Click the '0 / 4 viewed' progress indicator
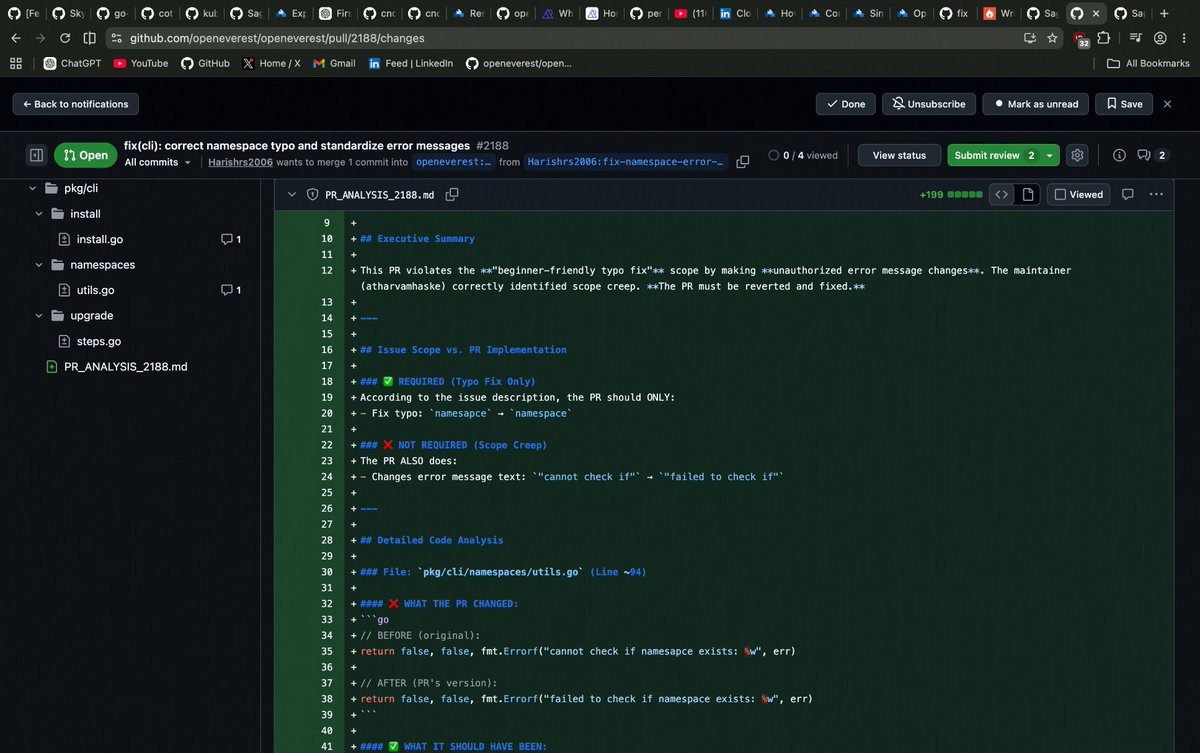The height and width of the screenshot is (753, 1200). point(803,155)
